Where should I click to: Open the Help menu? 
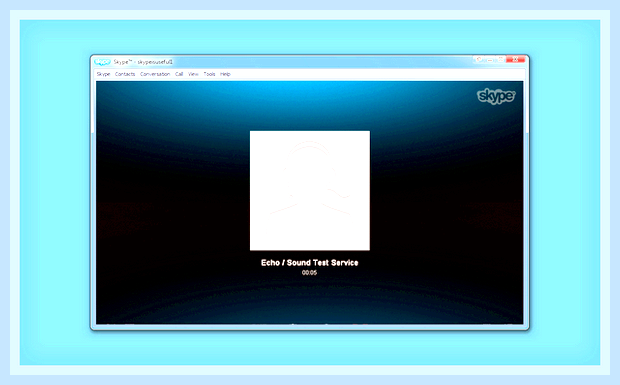(x=225, y=74)
